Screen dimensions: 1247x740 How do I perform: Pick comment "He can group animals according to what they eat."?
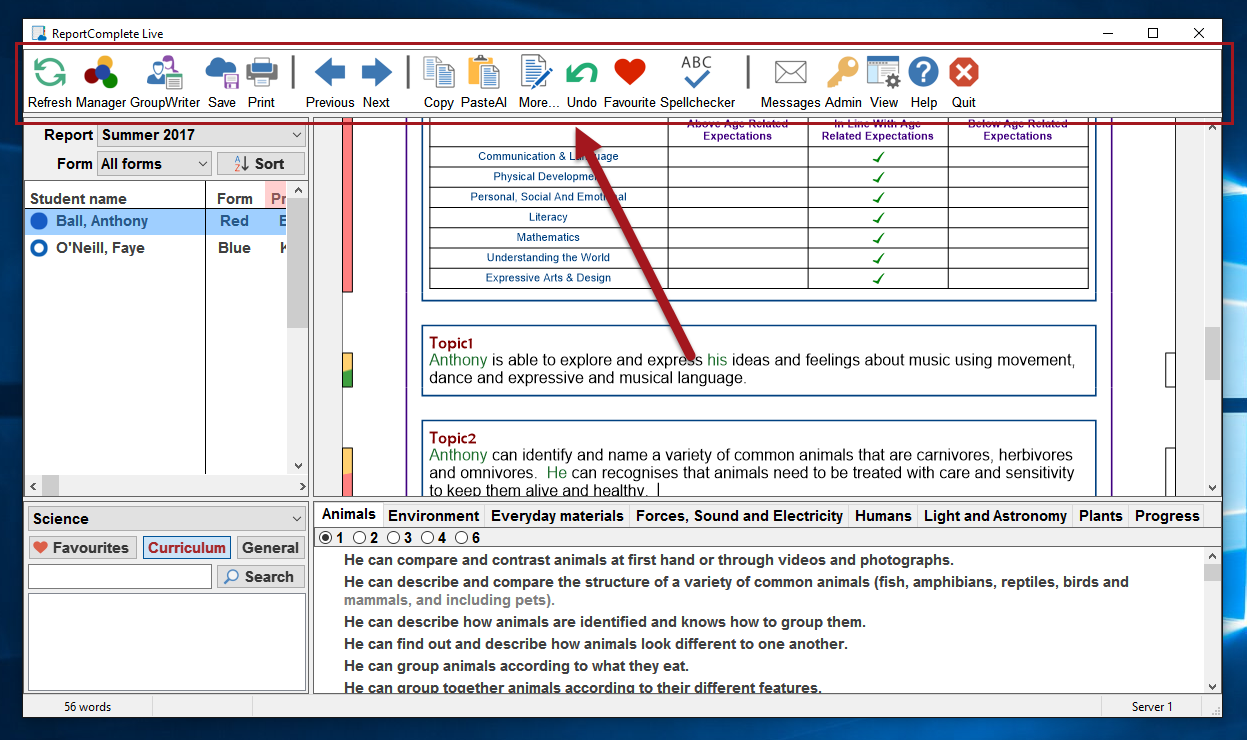516,666
